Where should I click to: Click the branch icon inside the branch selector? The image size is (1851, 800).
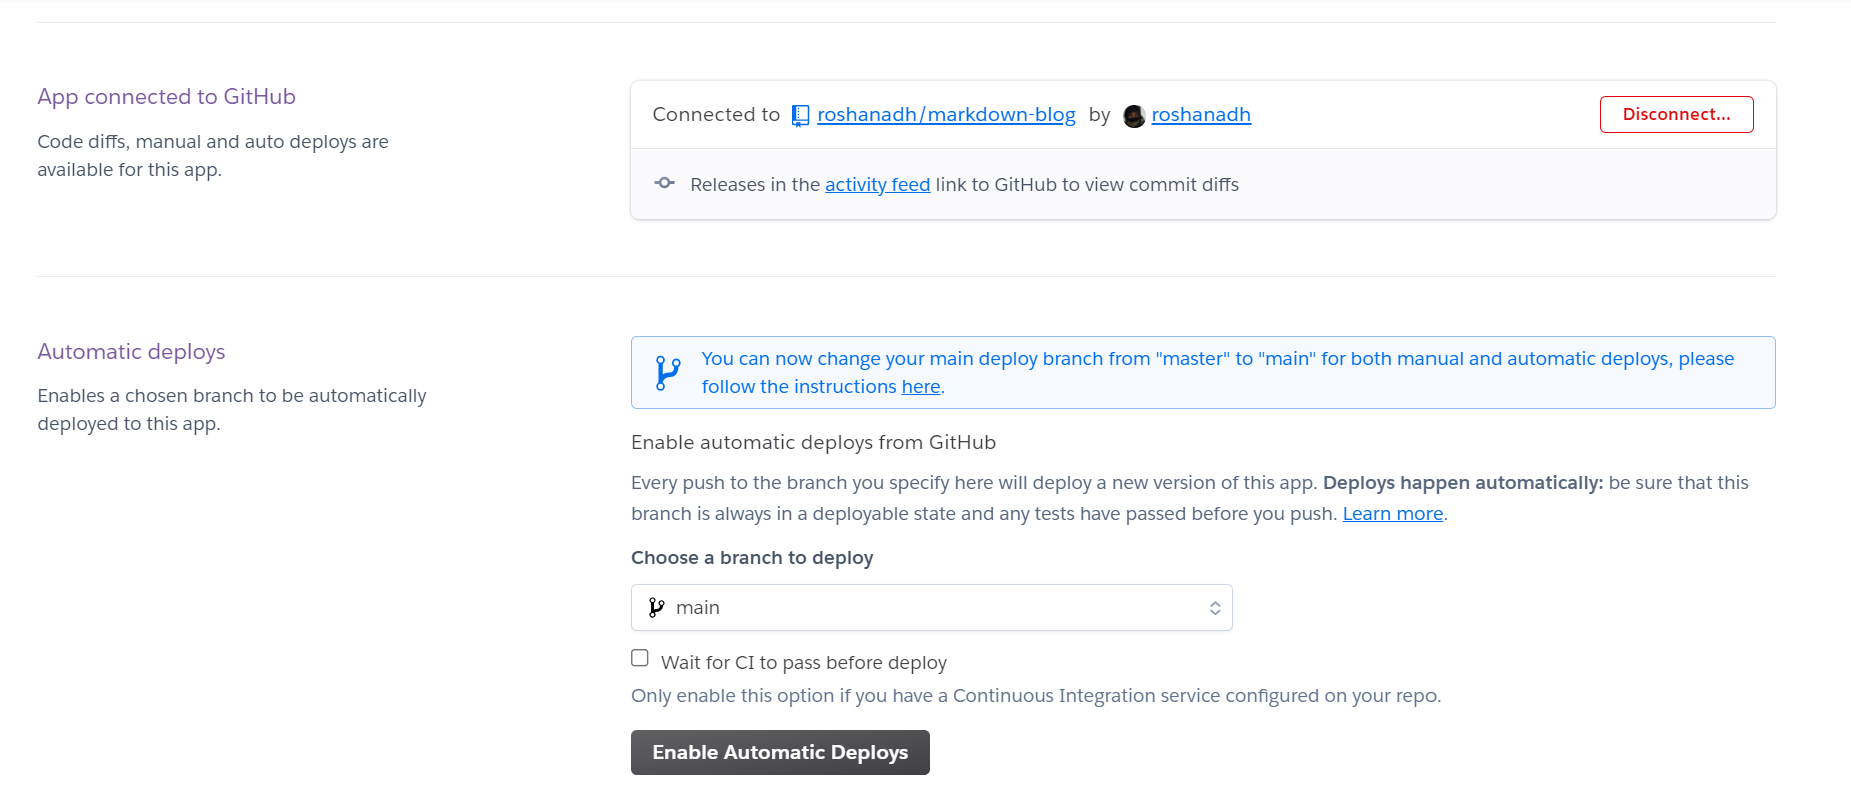pos(656,608)
